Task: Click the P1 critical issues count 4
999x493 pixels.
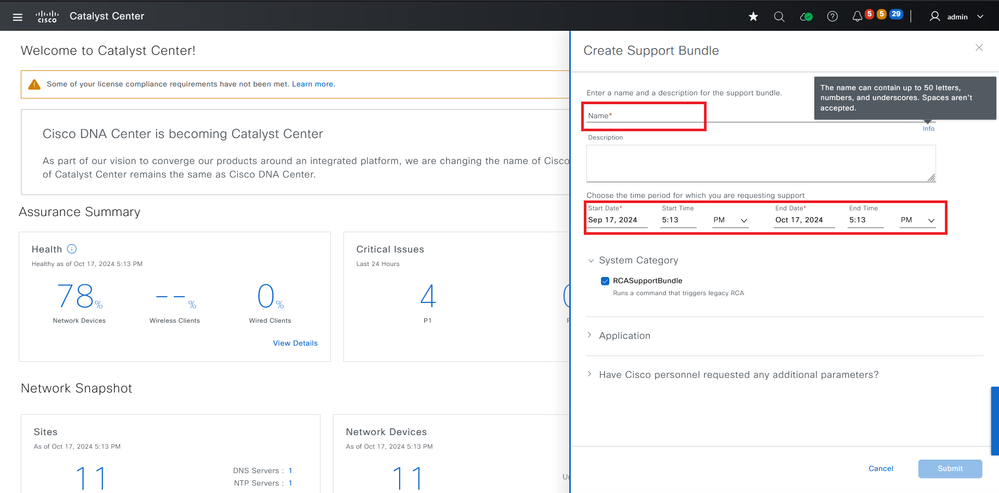Action: click(428, 296)
